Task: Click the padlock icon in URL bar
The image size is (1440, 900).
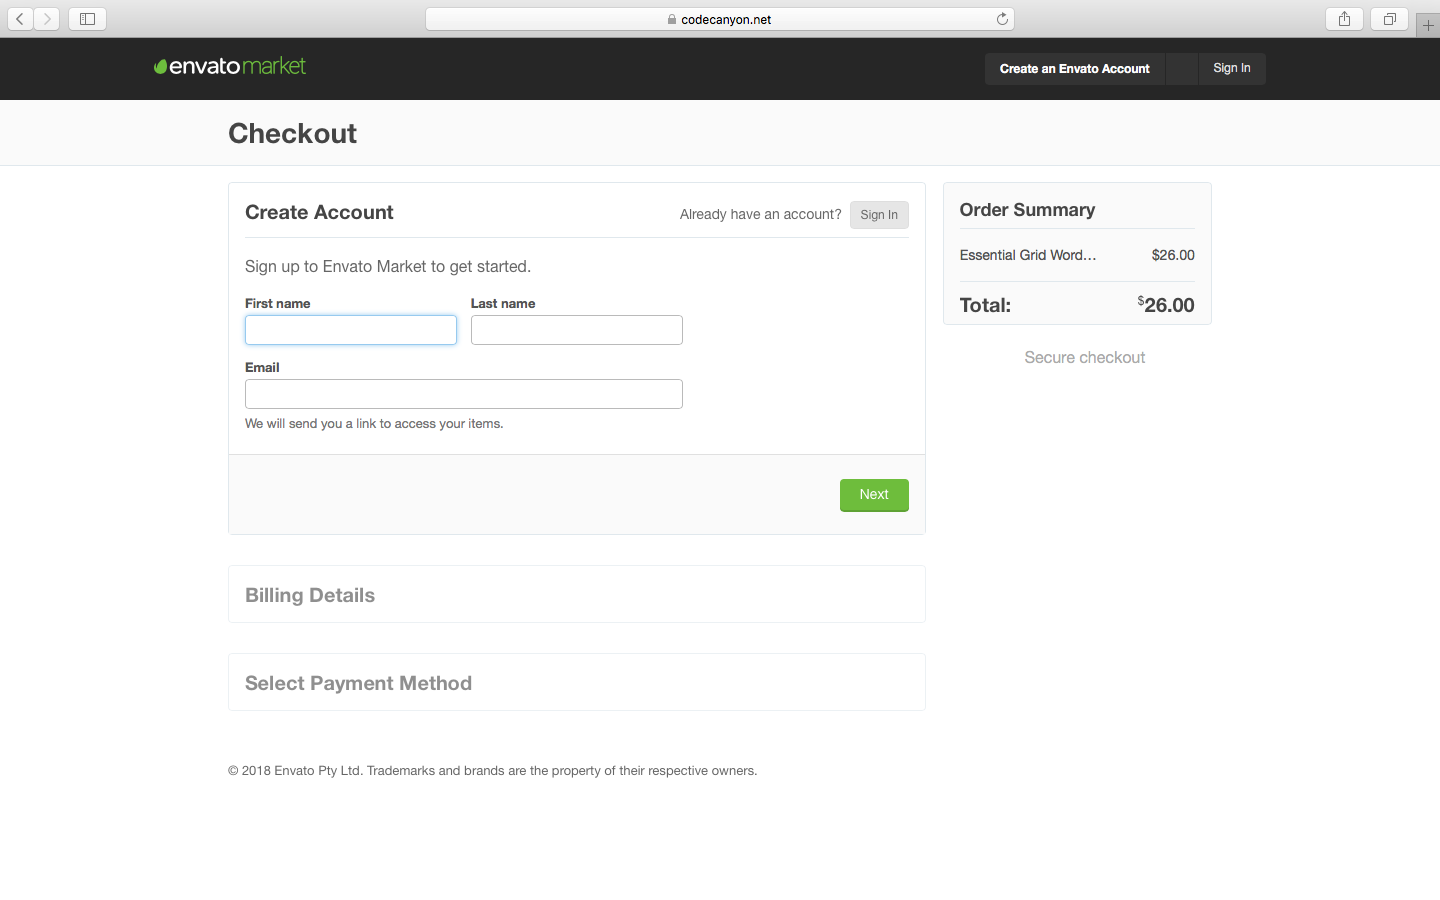Action: click(672, 20)
